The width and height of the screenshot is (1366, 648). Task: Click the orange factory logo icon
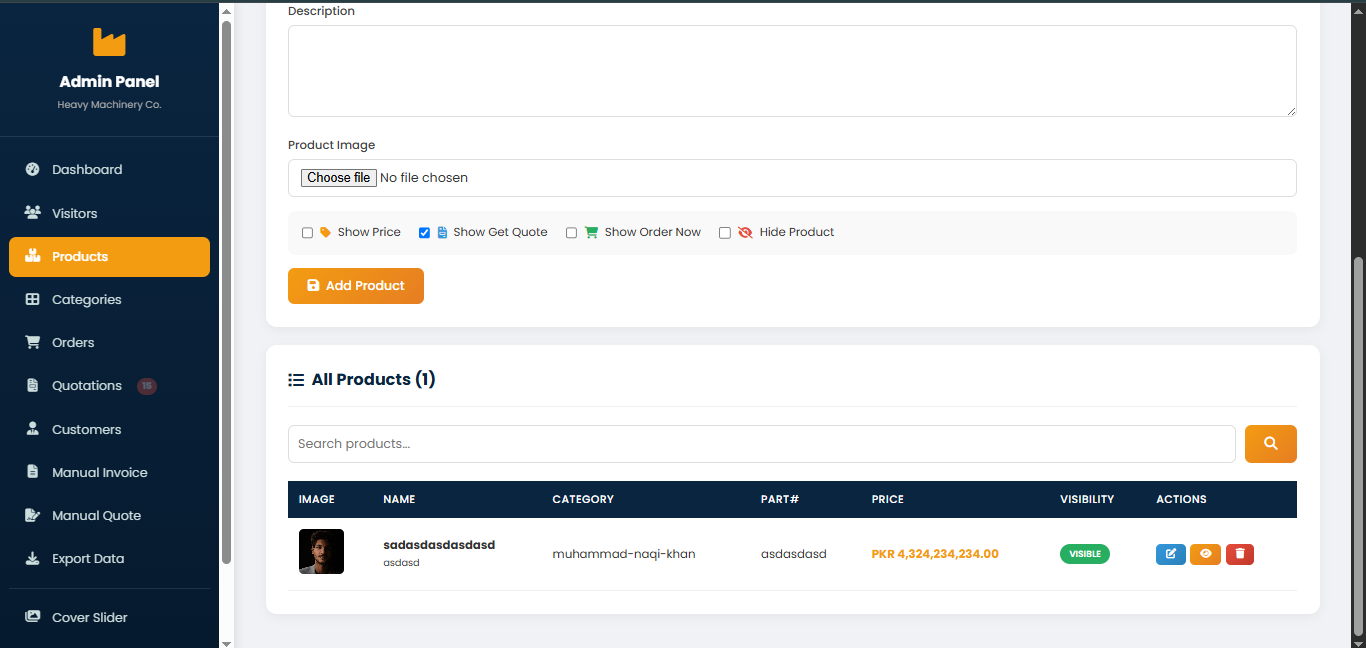click(x=109, y=42)
